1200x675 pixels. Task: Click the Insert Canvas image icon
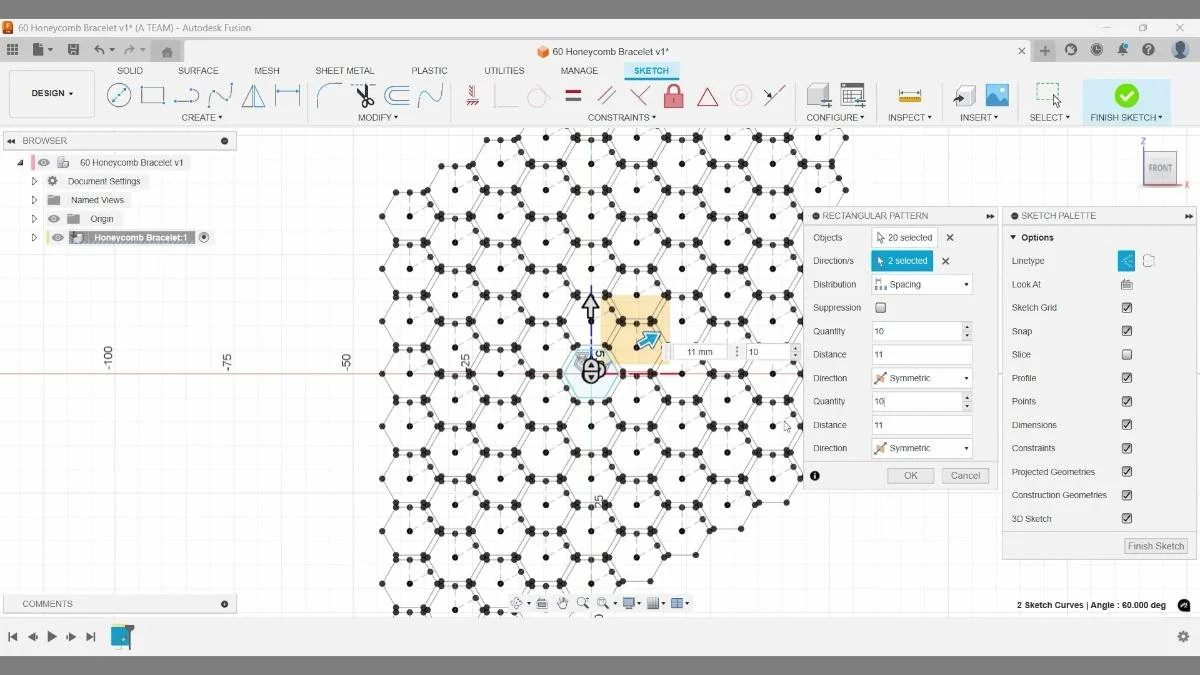coord(996,93)
